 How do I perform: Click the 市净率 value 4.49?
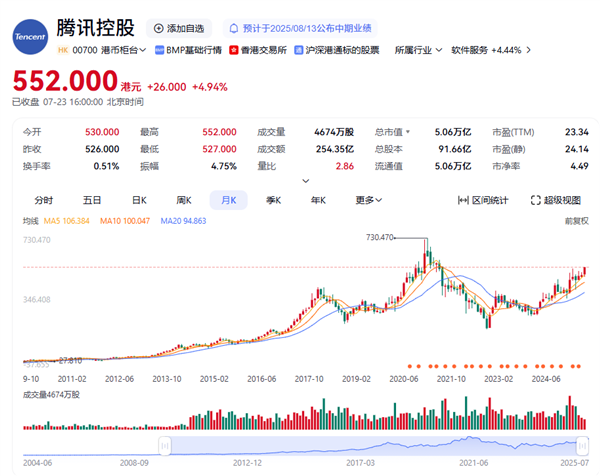[x=579, y=166]
